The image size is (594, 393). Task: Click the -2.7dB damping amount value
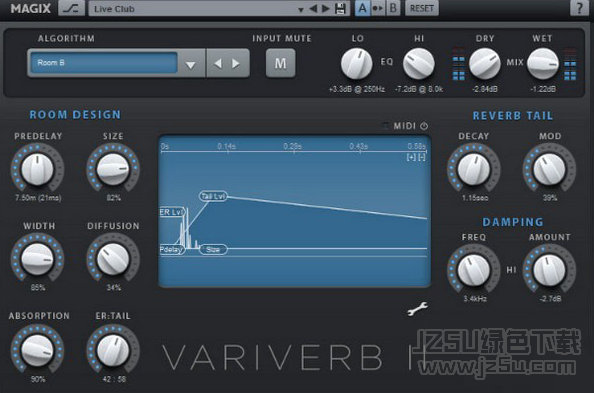[550, 299]
